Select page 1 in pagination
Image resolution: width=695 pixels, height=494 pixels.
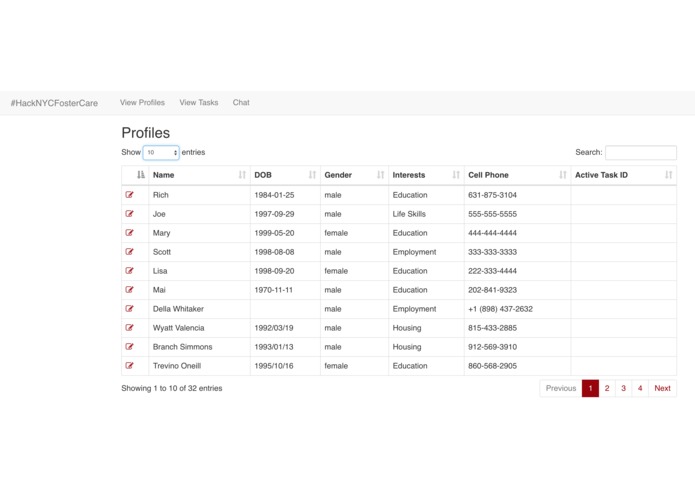point(590,388)
